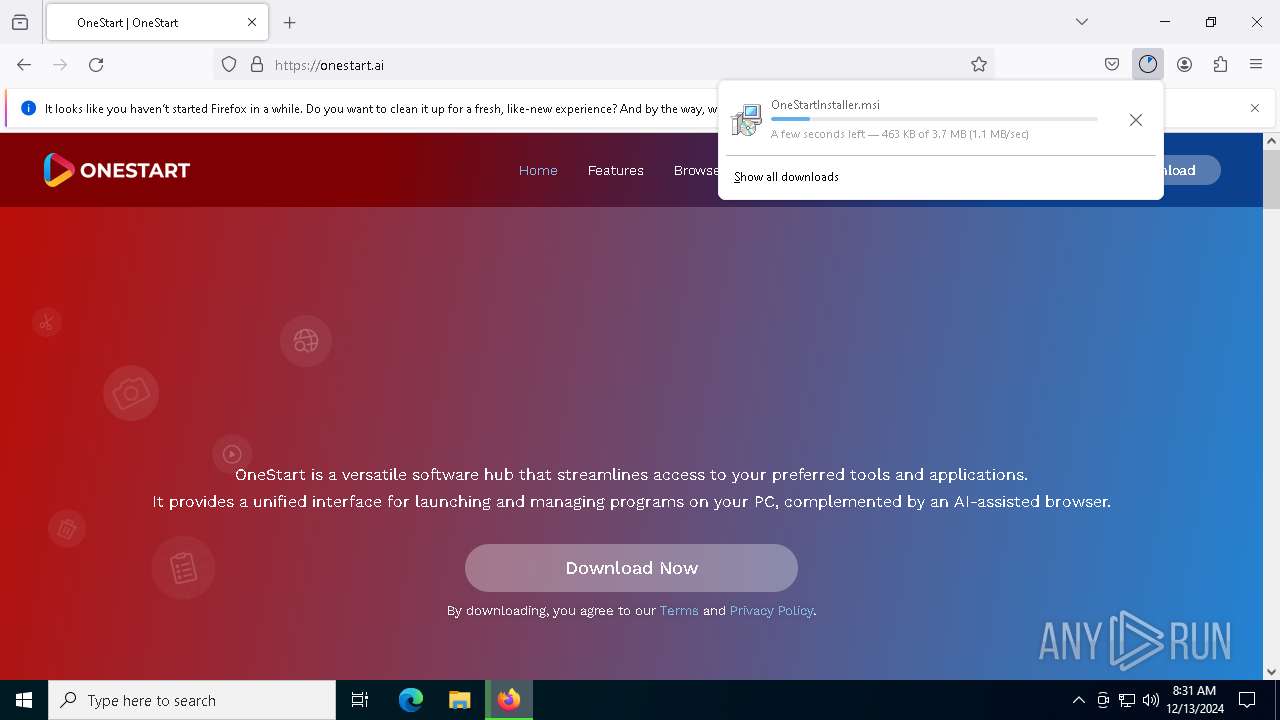Show all downloads
The height and width of the screenshot is (720, 1280).
[786, 177]
